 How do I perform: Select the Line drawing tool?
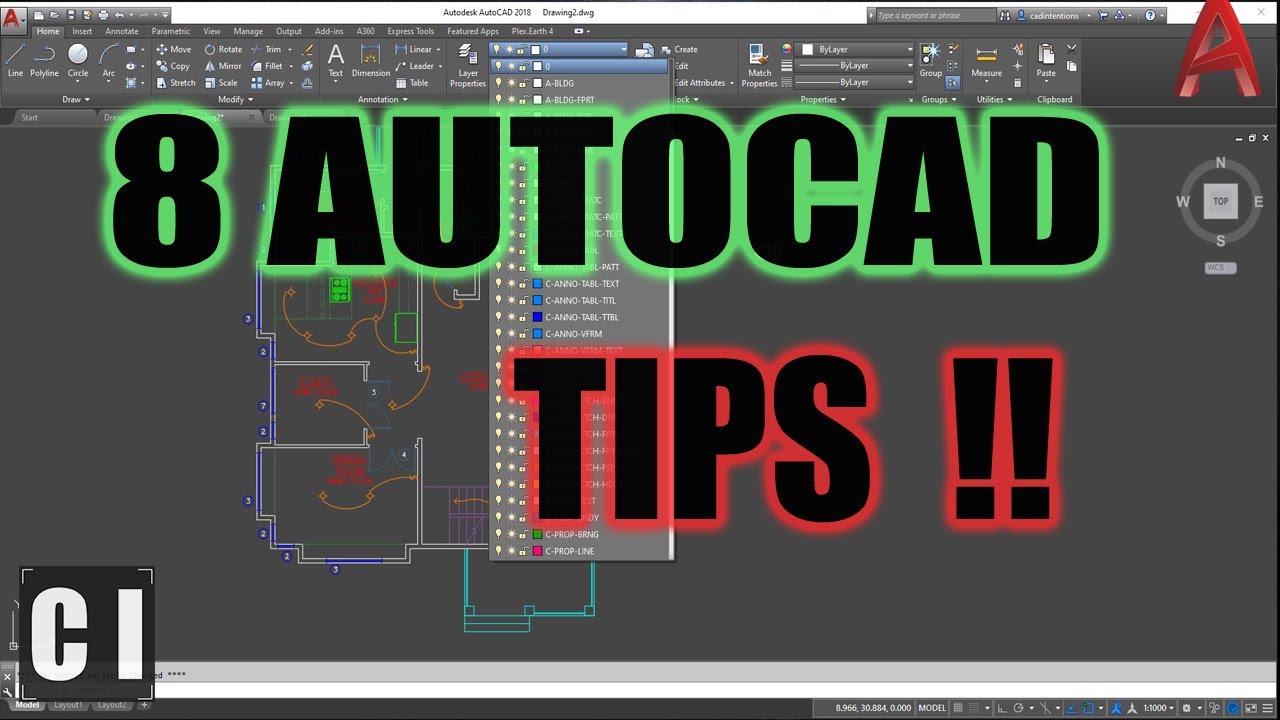coord(15,60)
